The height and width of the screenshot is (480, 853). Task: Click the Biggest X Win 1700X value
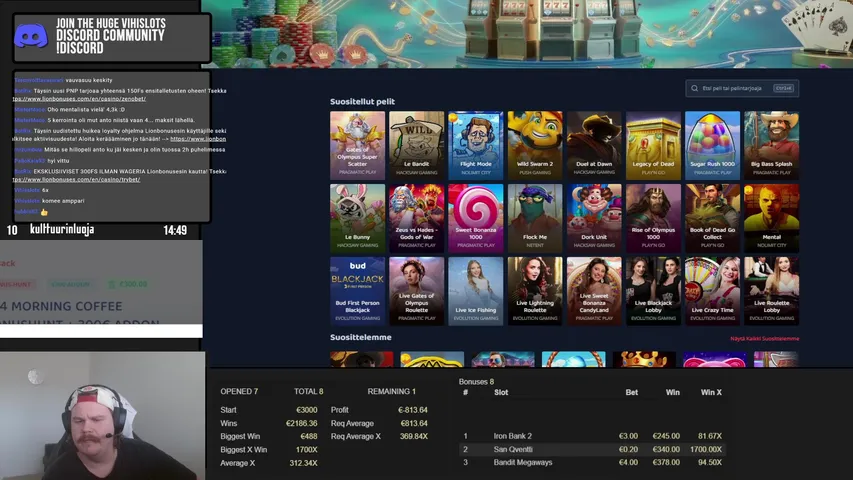tap(306, 450)
